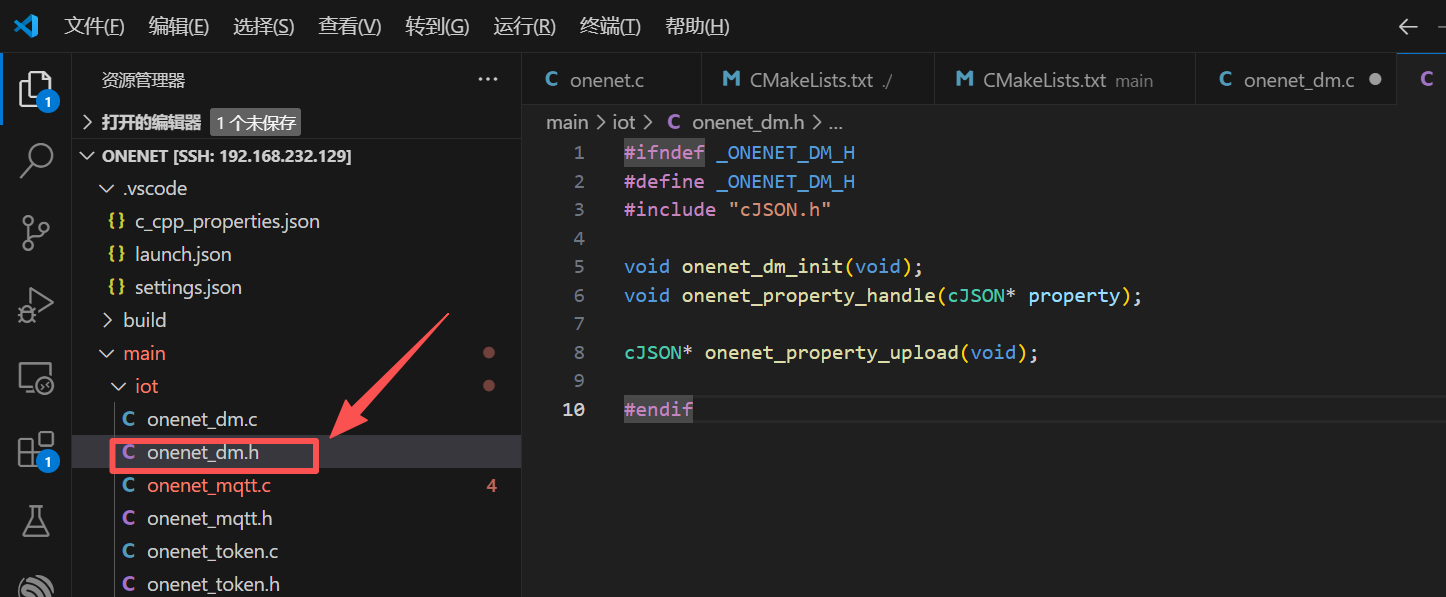Click the VS Code logo icon

click(26, 26)
